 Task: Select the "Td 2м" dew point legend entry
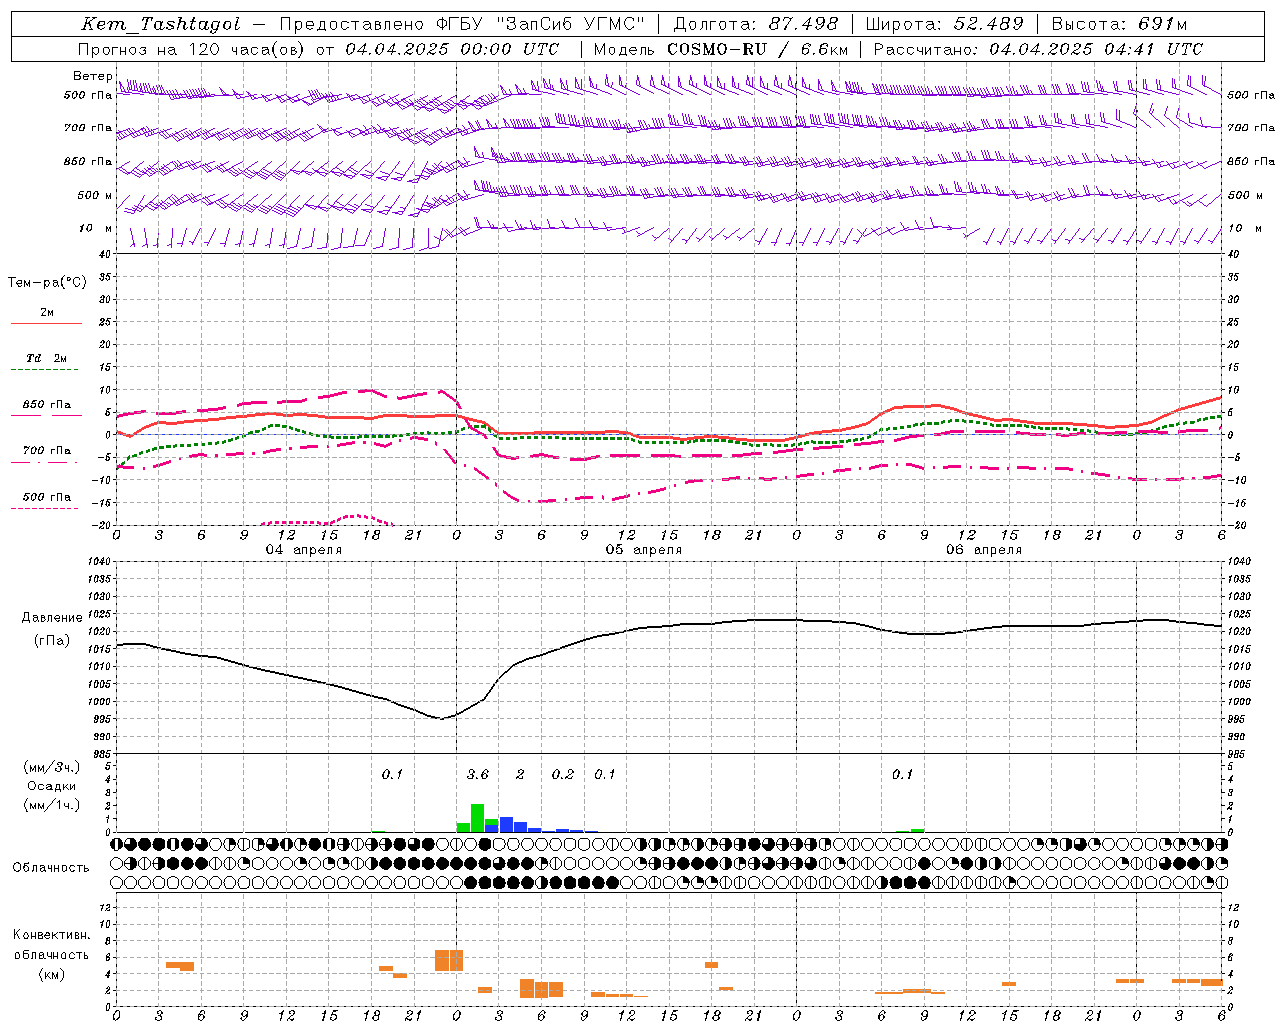(x=47, y=358)
